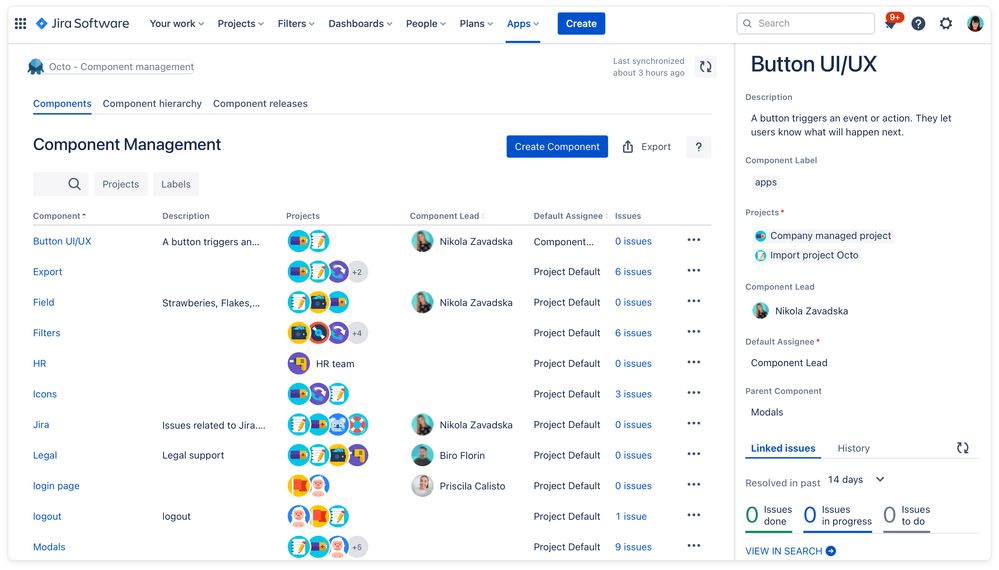The image size is (999, 570).
Task: Open the more actions menu for Legal row
Action: tap(694, 454)
